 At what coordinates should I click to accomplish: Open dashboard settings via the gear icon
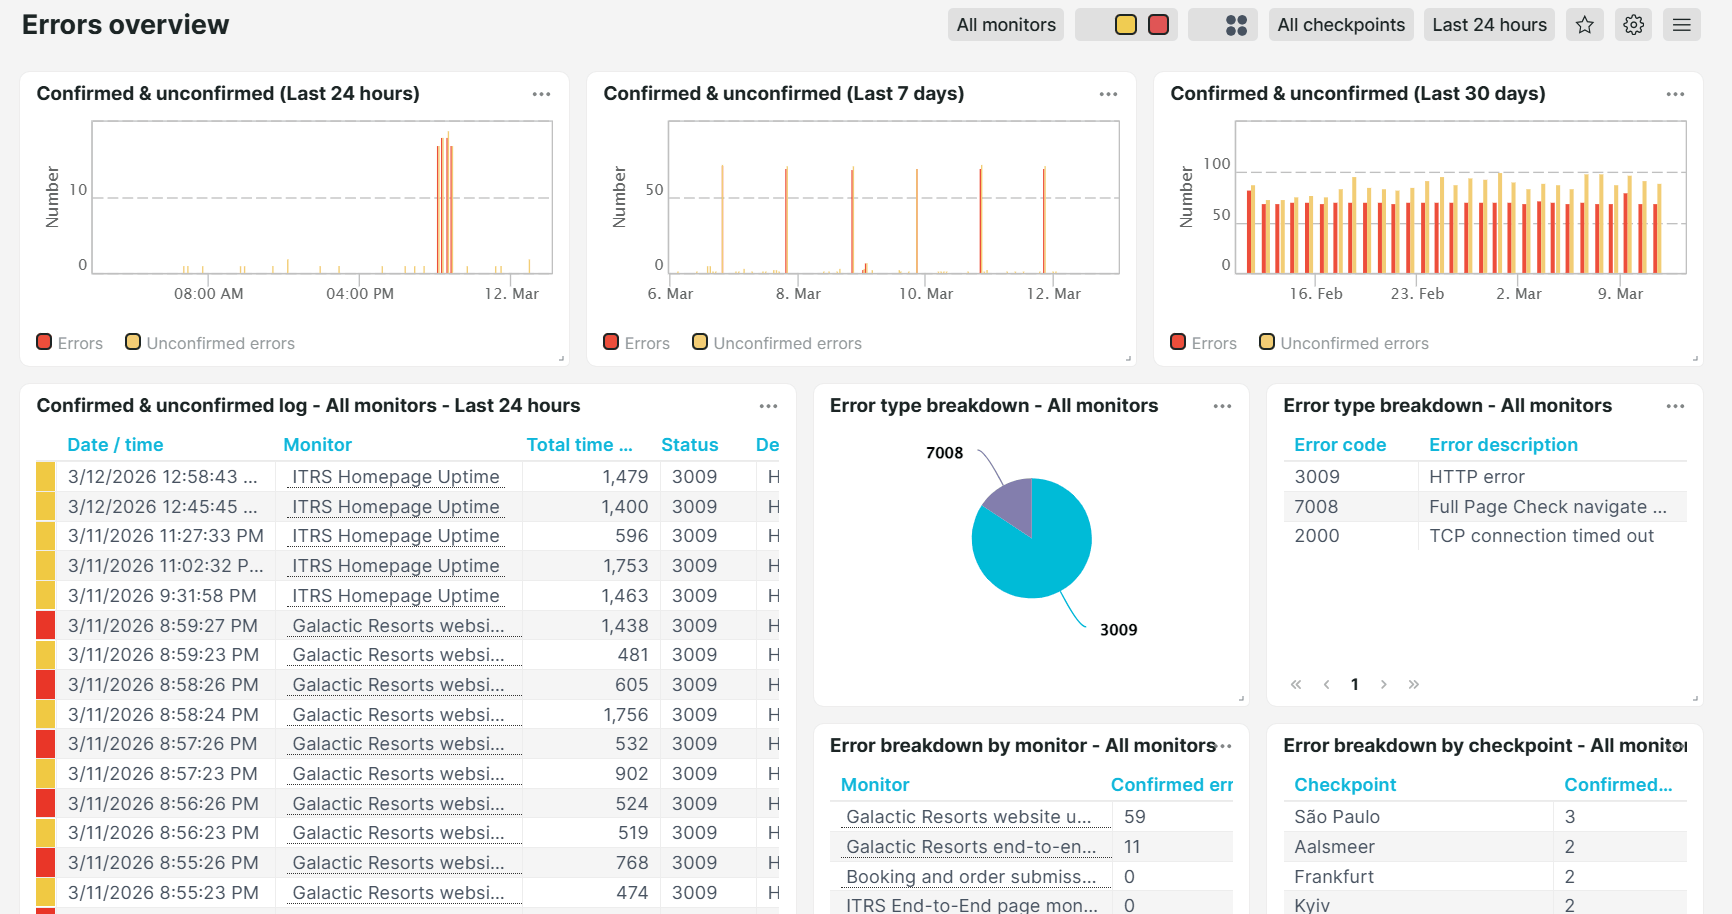[x=1633, y=24]
